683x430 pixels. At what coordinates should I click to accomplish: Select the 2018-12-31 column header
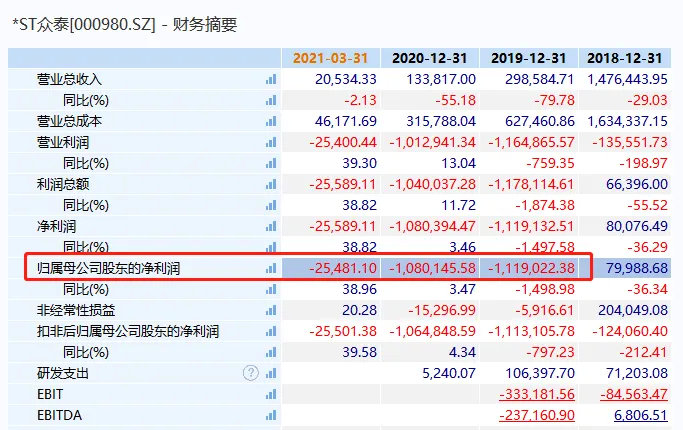(625, 58)
